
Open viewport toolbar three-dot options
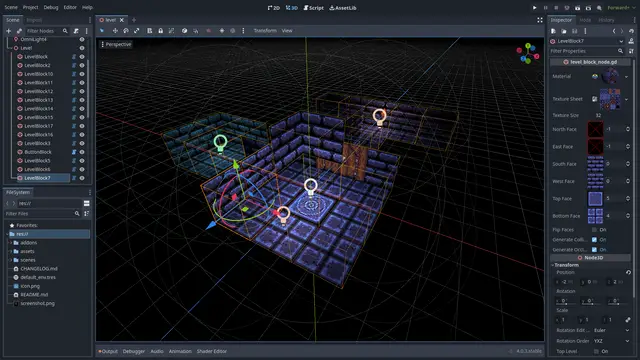coord(243,31)
